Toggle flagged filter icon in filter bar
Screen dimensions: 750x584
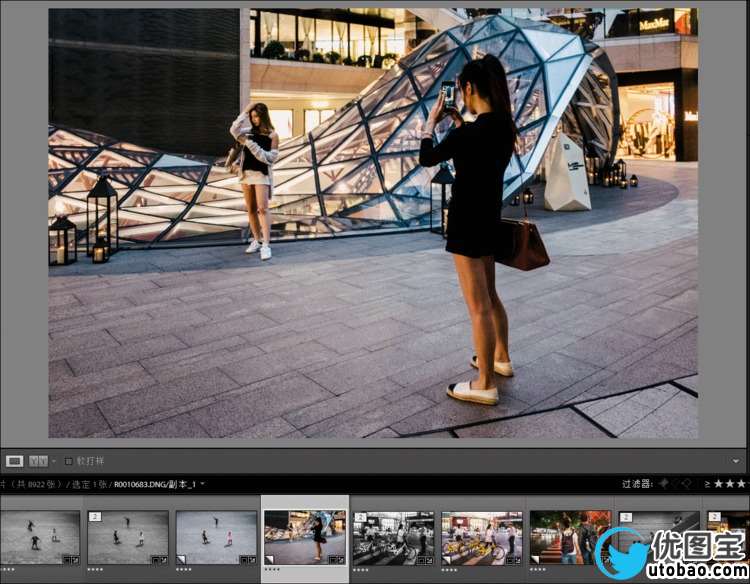click(664, 484)
